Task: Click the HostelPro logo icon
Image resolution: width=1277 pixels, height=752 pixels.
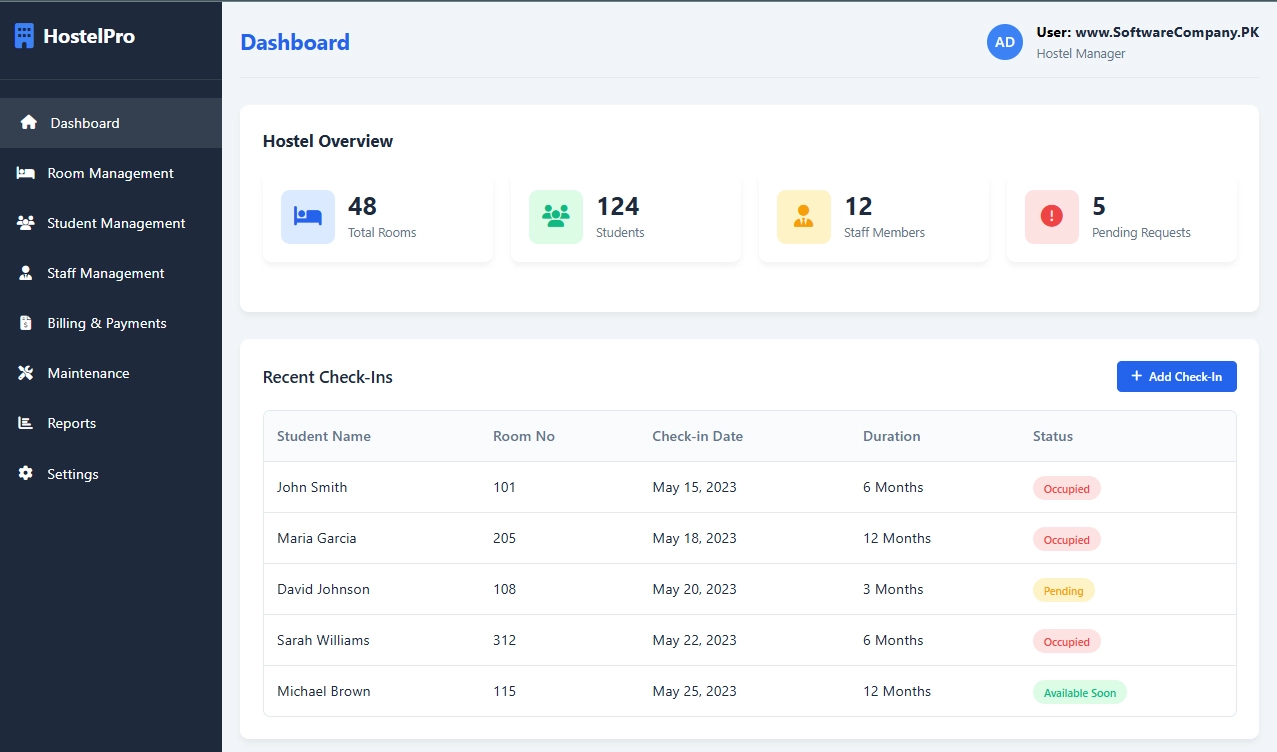Action: tap(23, 35)
